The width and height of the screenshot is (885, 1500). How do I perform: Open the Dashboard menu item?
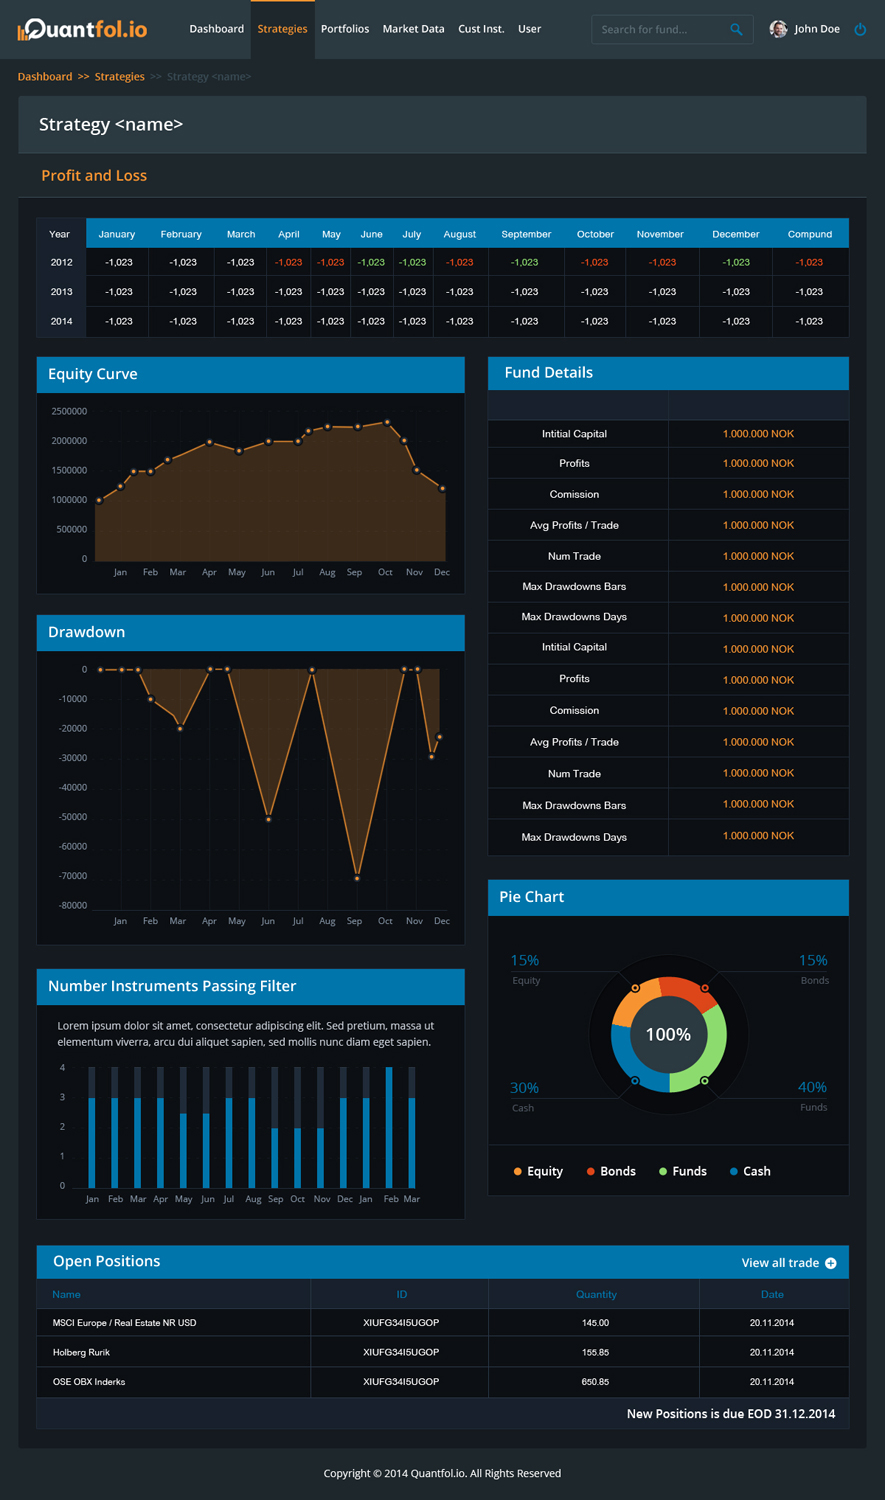pyautogui.click(x=217, y=29)
